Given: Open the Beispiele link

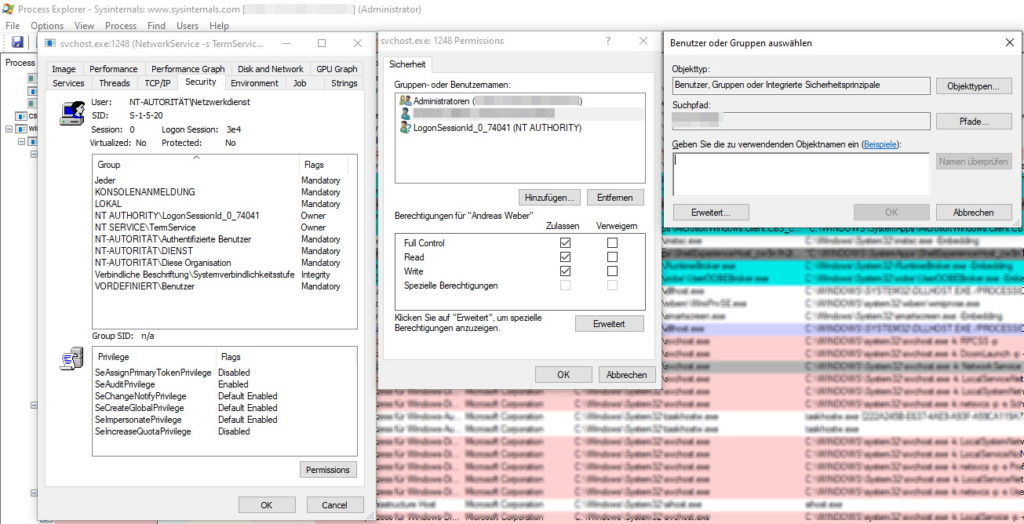Looking at the screenshot, I should (x=880, y=145).
